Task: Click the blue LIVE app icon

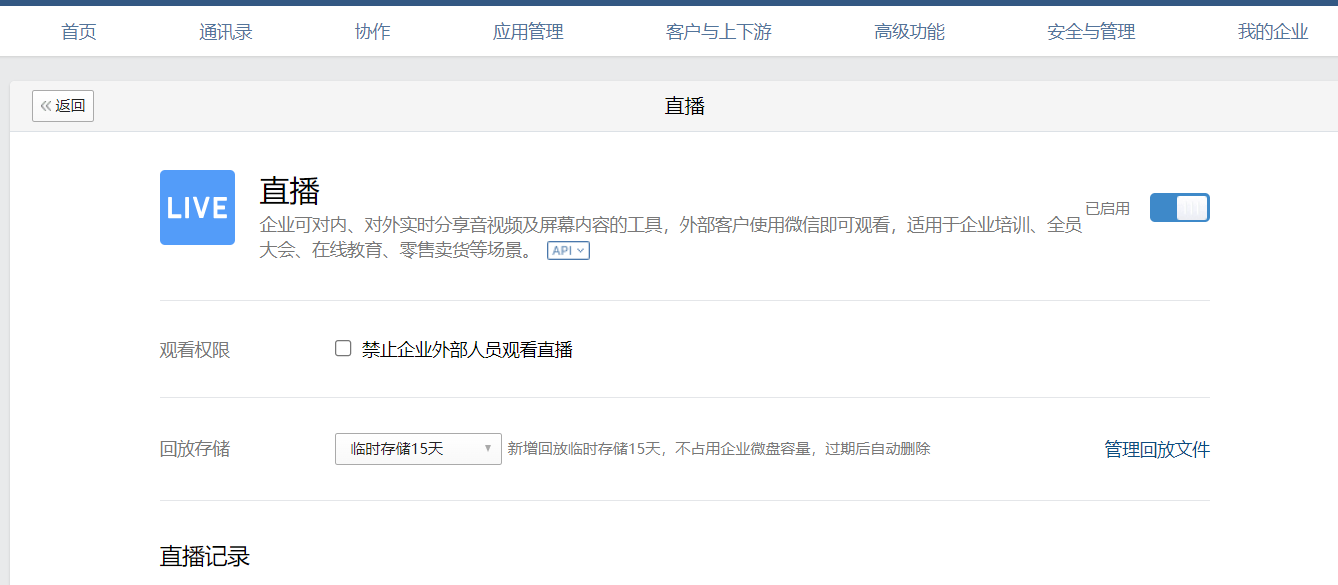Action: [x=197, y=207]
